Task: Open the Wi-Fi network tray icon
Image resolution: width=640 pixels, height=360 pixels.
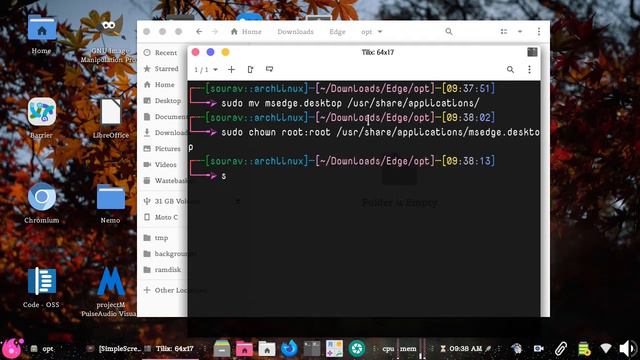Action: tap(606, 348)
